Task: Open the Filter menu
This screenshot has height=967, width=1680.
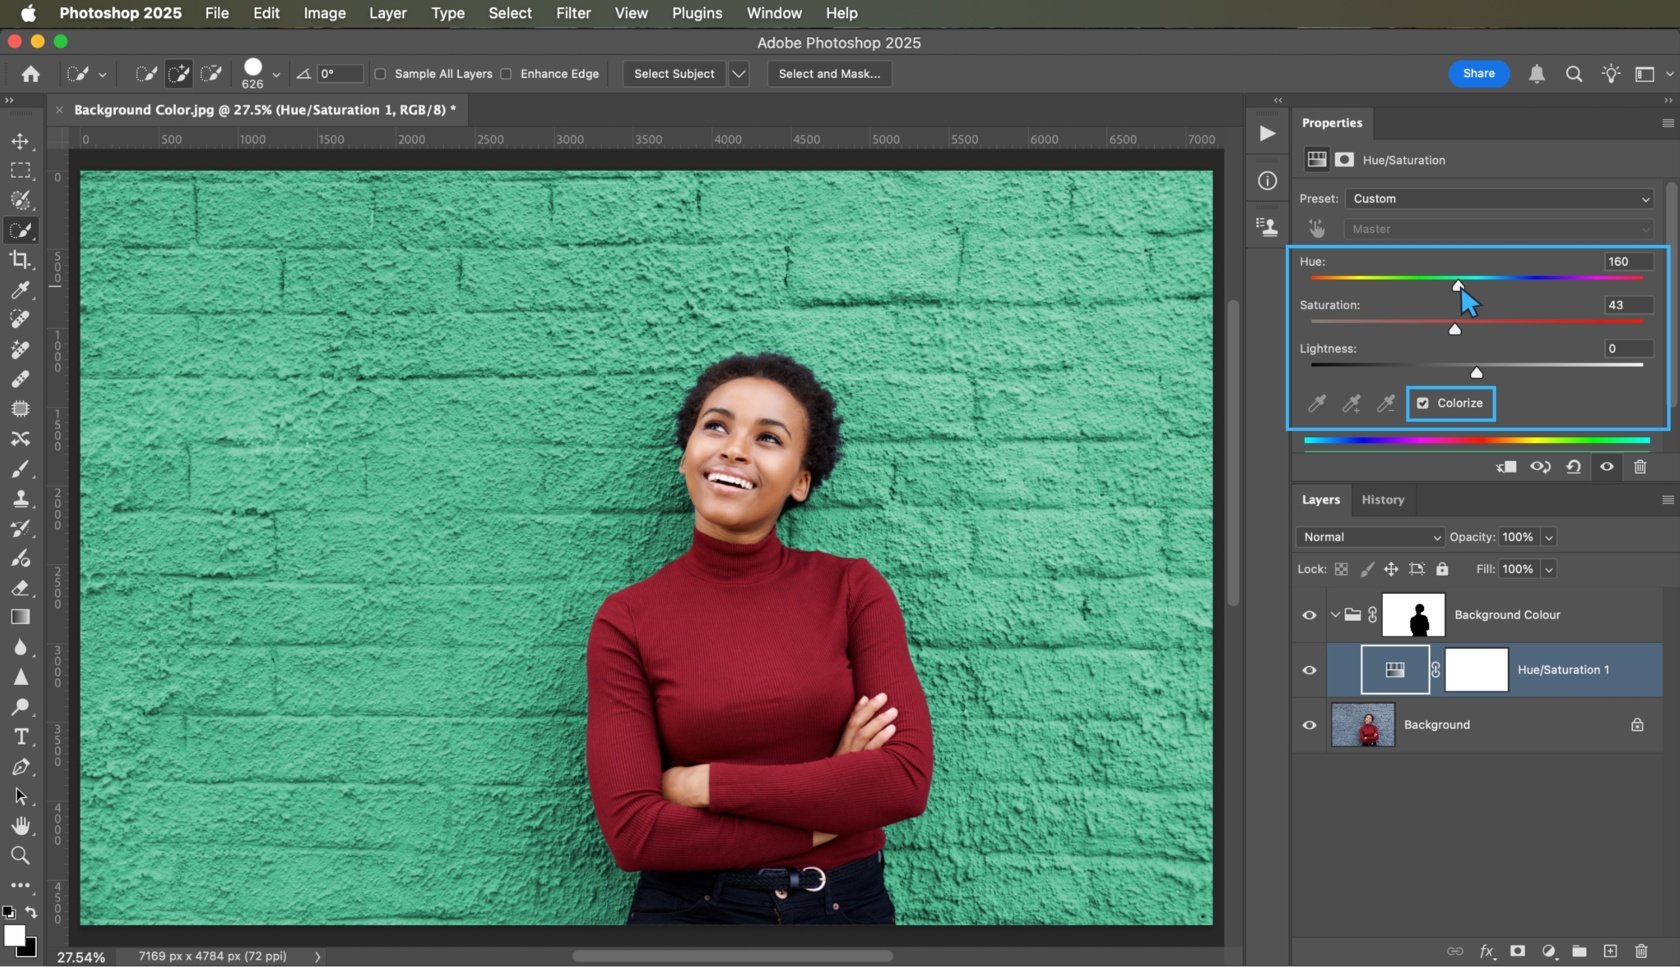Action: click(x=573, y=13)
